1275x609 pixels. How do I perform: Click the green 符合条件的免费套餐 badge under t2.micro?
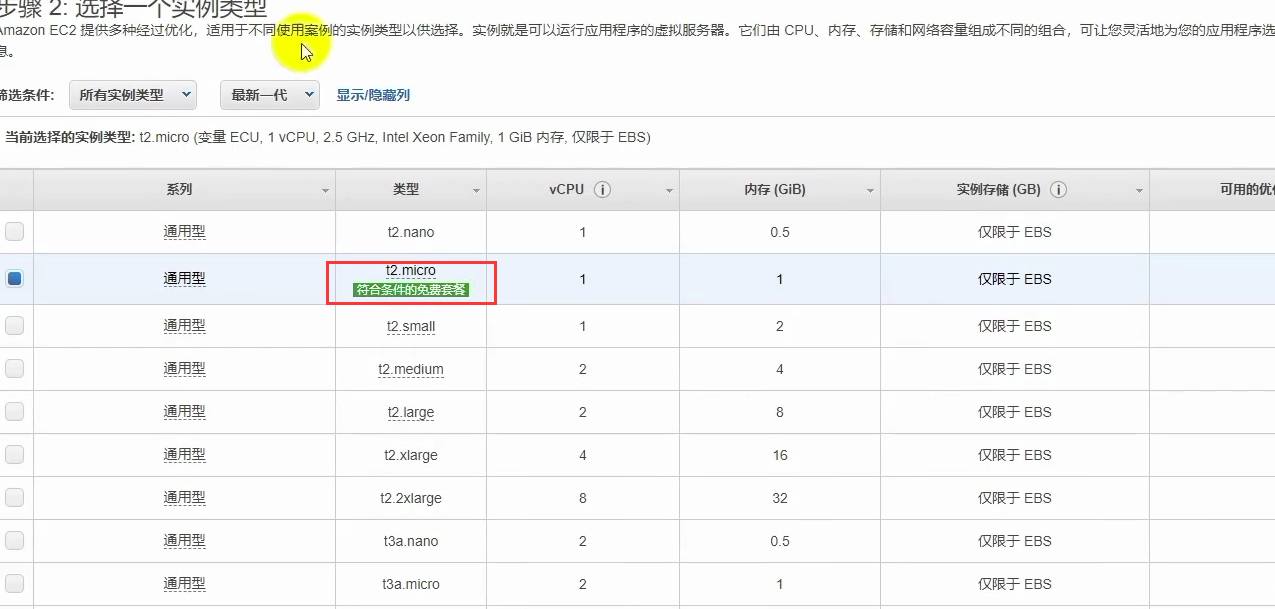[x=411, y=290]
